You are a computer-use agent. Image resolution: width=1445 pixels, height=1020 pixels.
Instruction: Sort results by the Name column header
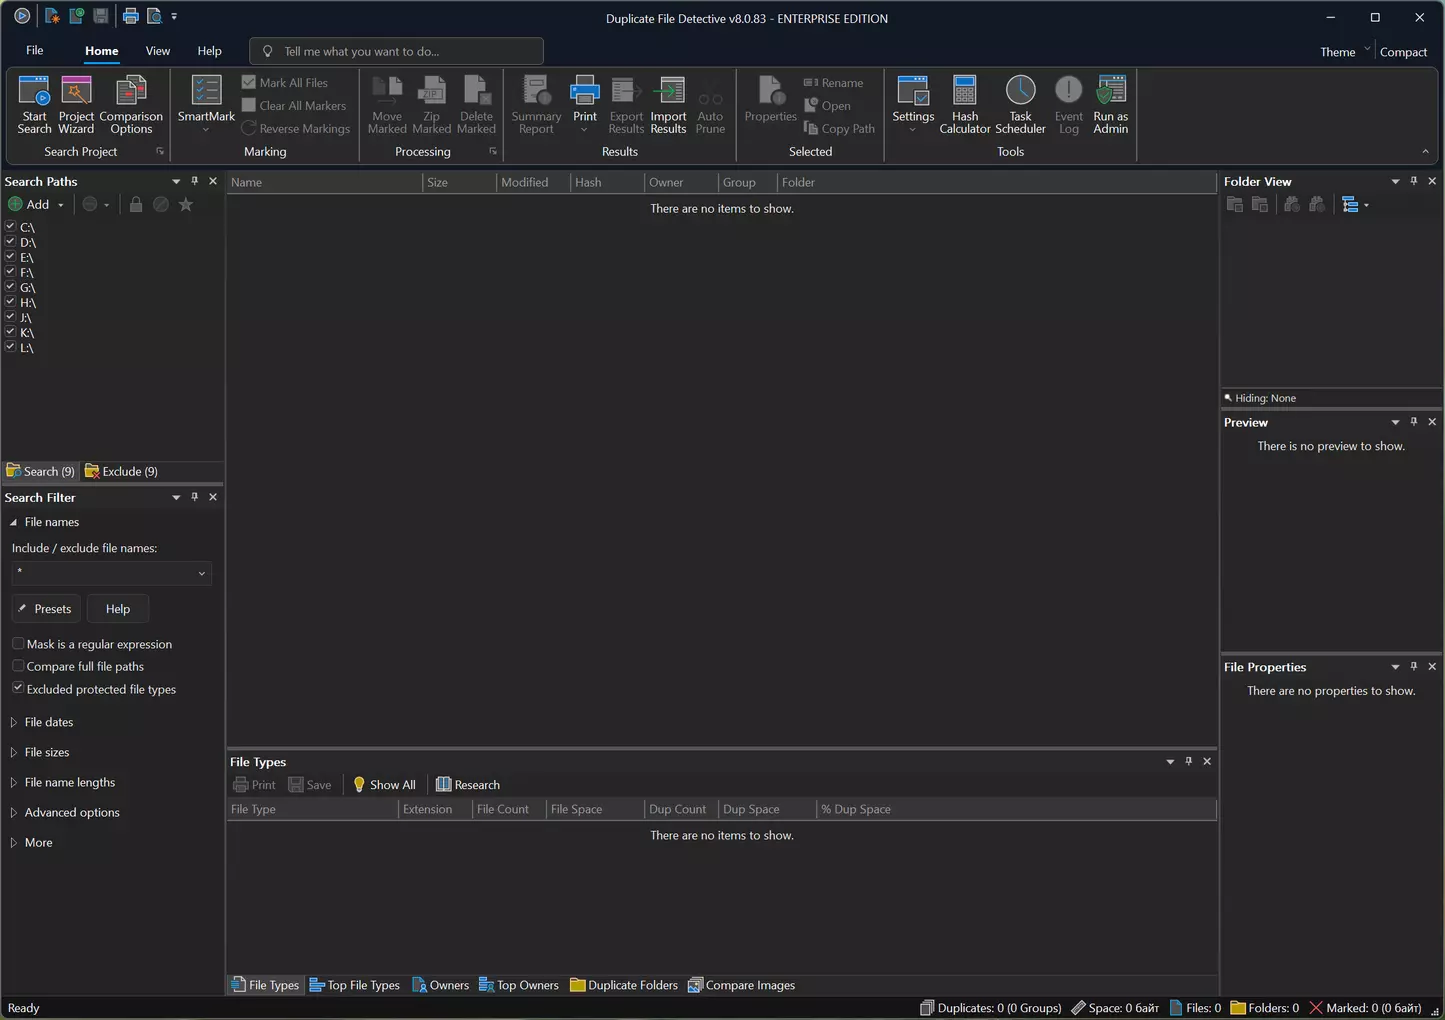coord(325,182)
